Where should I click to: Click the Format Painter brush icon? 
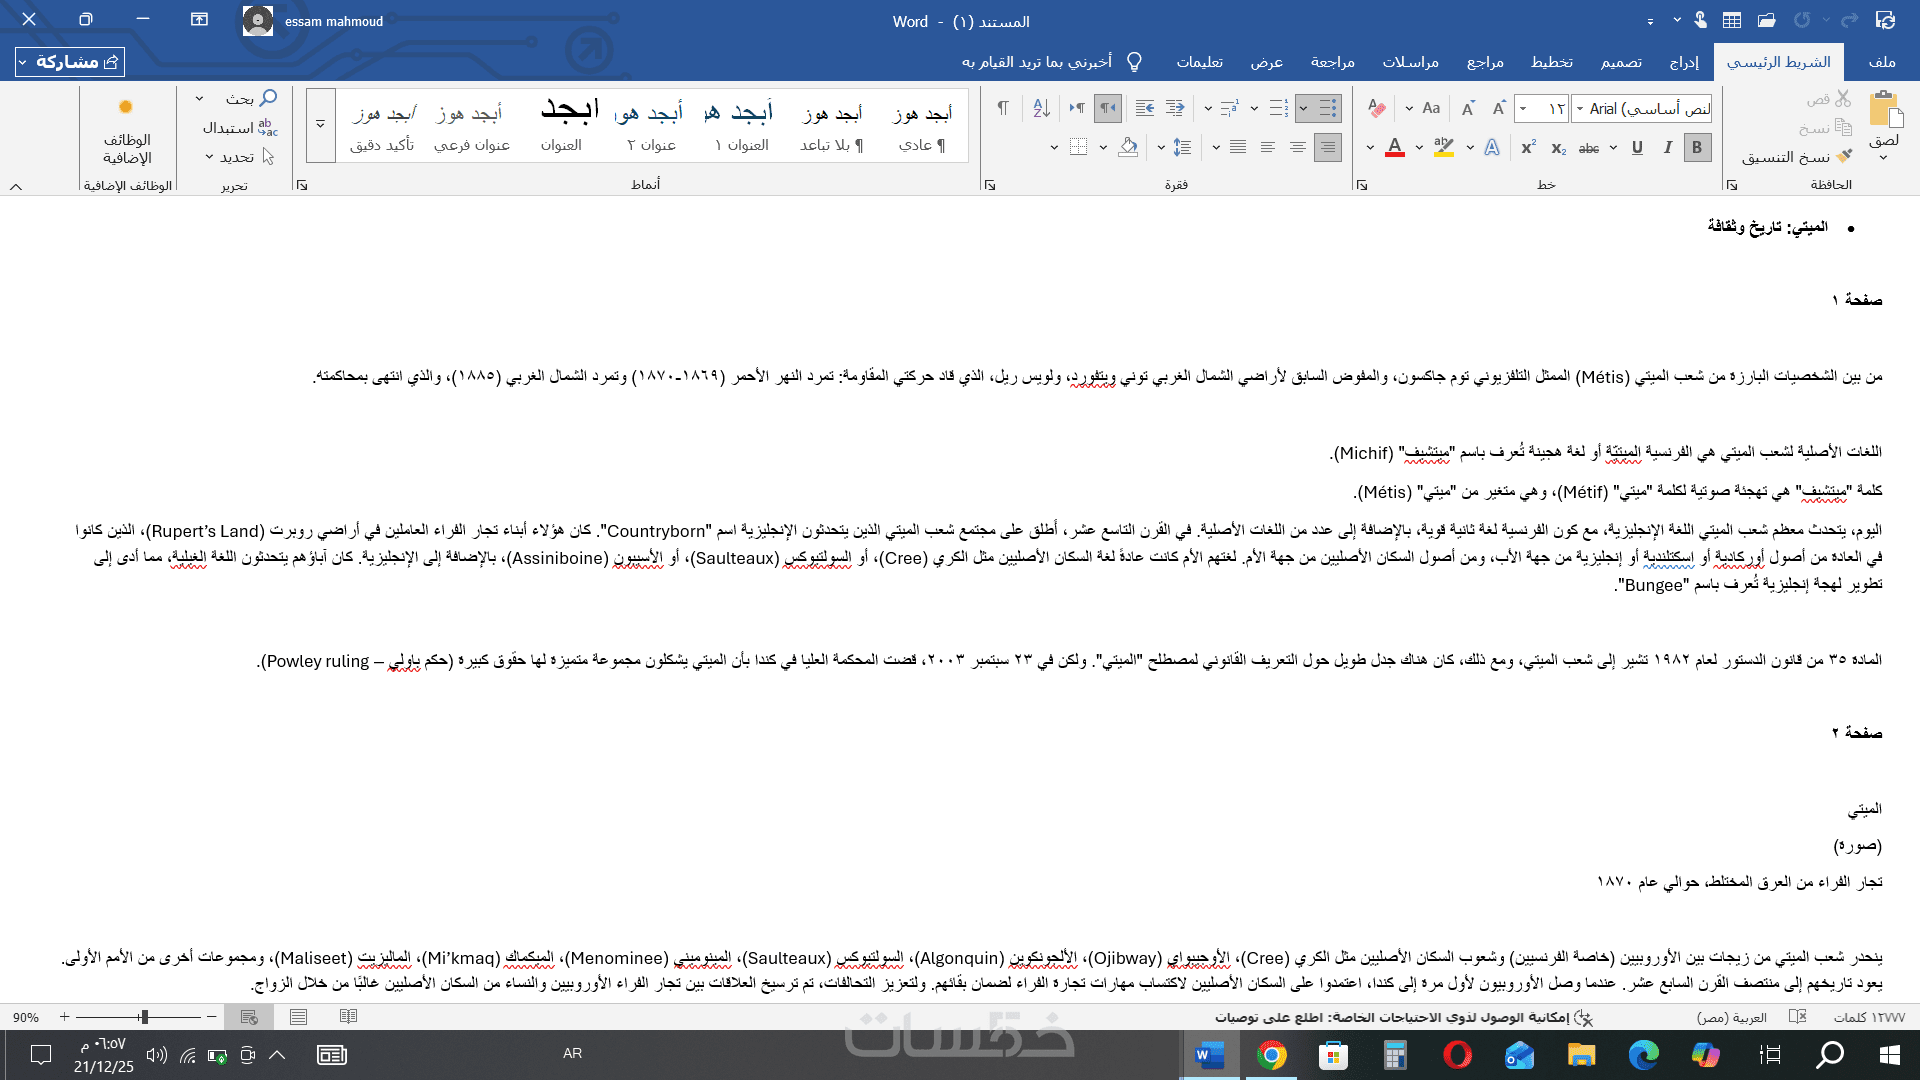tap(1844, 156)
